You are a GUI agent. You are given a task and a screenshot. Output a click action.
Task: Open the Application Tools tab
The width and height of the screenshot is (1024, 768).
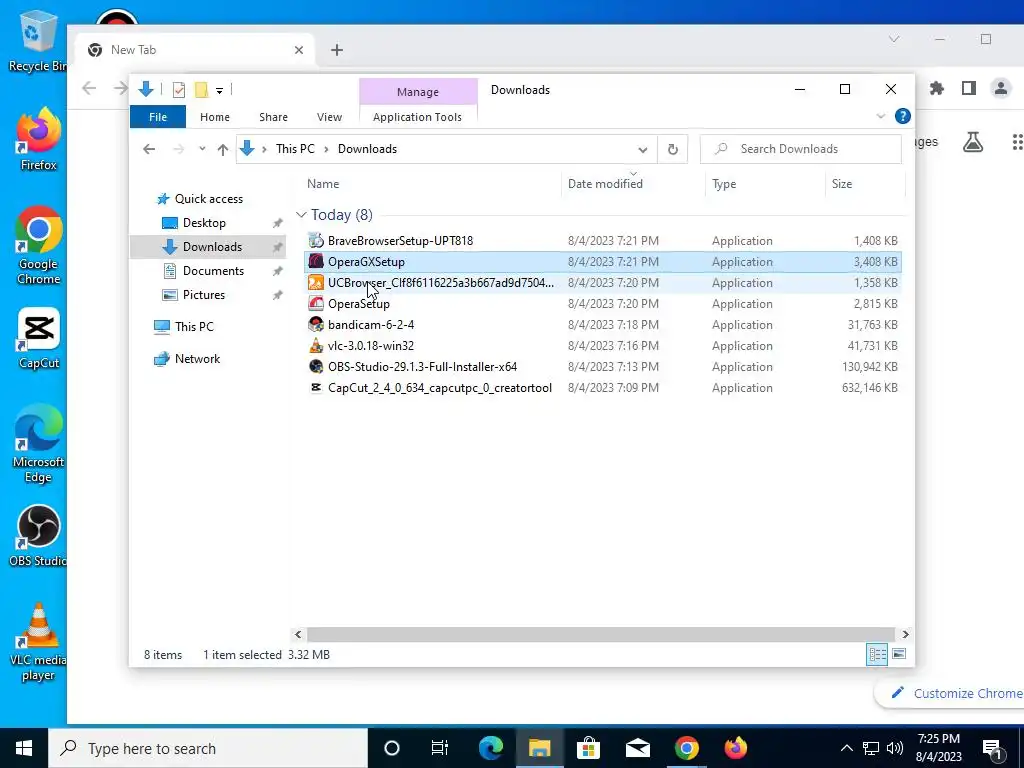point(417,117)
